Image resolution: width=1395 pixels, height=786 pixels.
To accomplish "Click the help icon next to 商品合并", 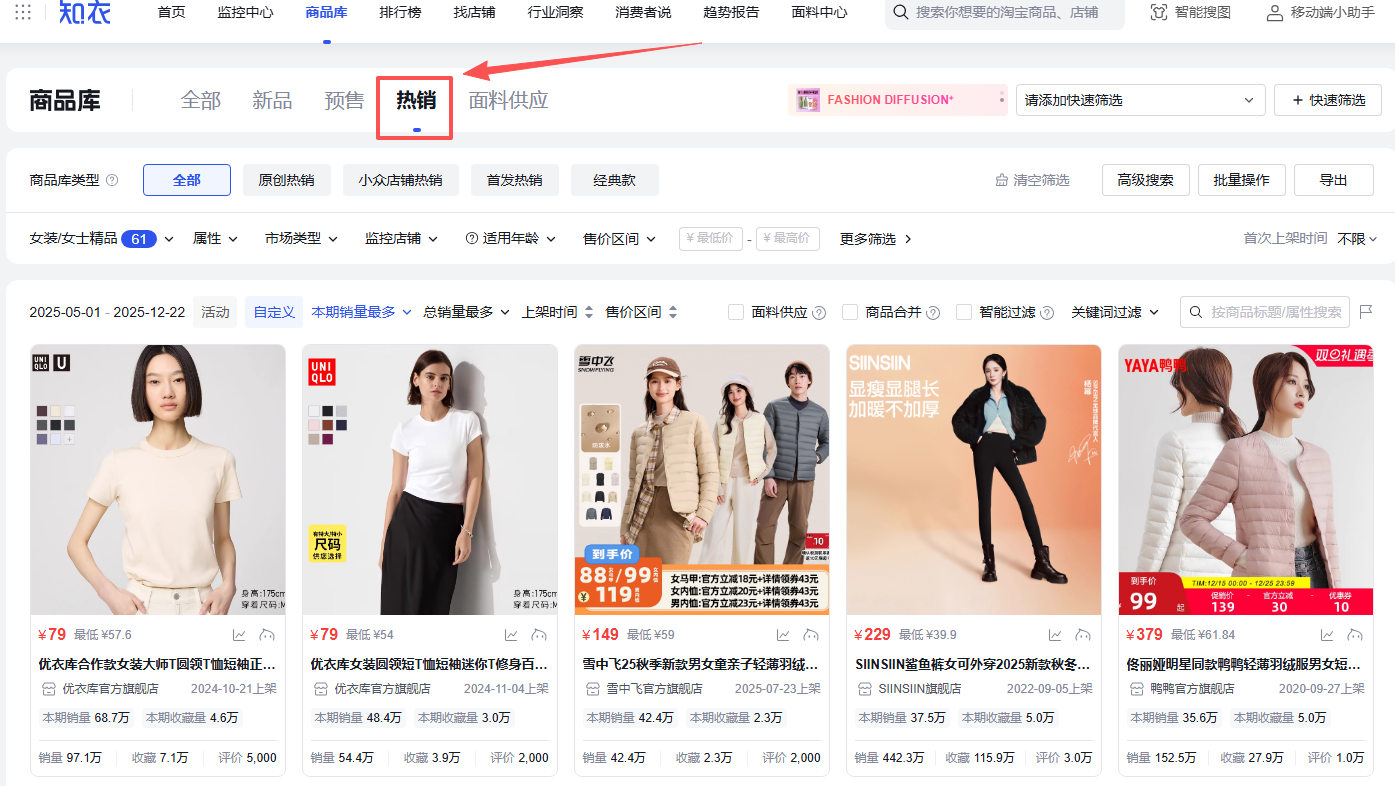I will 933,312.
